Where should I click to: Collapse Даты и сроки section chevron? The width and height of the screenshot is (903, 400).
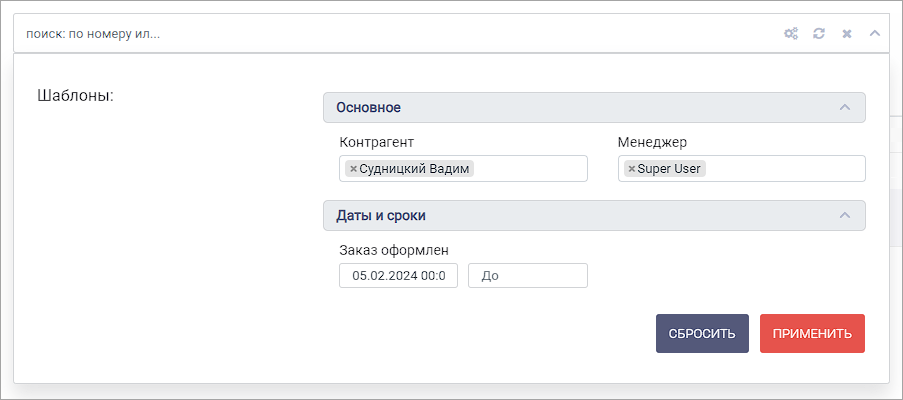pyautogui.click(x=845, y=215)
